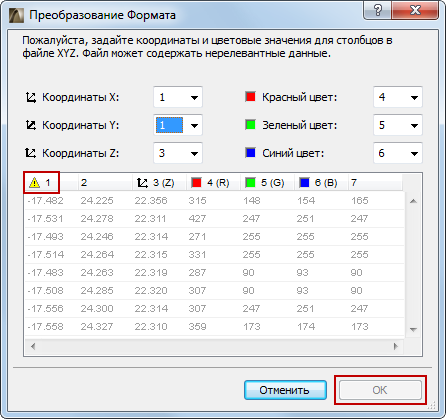The image size is (446, 419).
Task: Click the cell with value 315
Action: tap(197, 201)
